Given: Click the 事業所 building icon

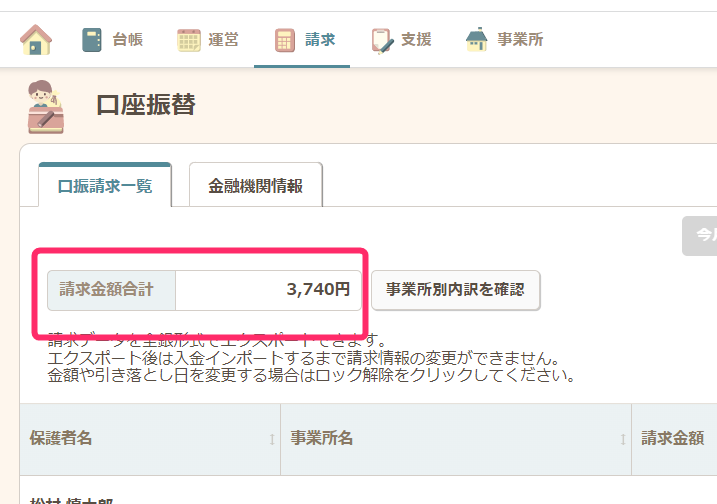Looking at the screenshot, I should click(477, 40).
